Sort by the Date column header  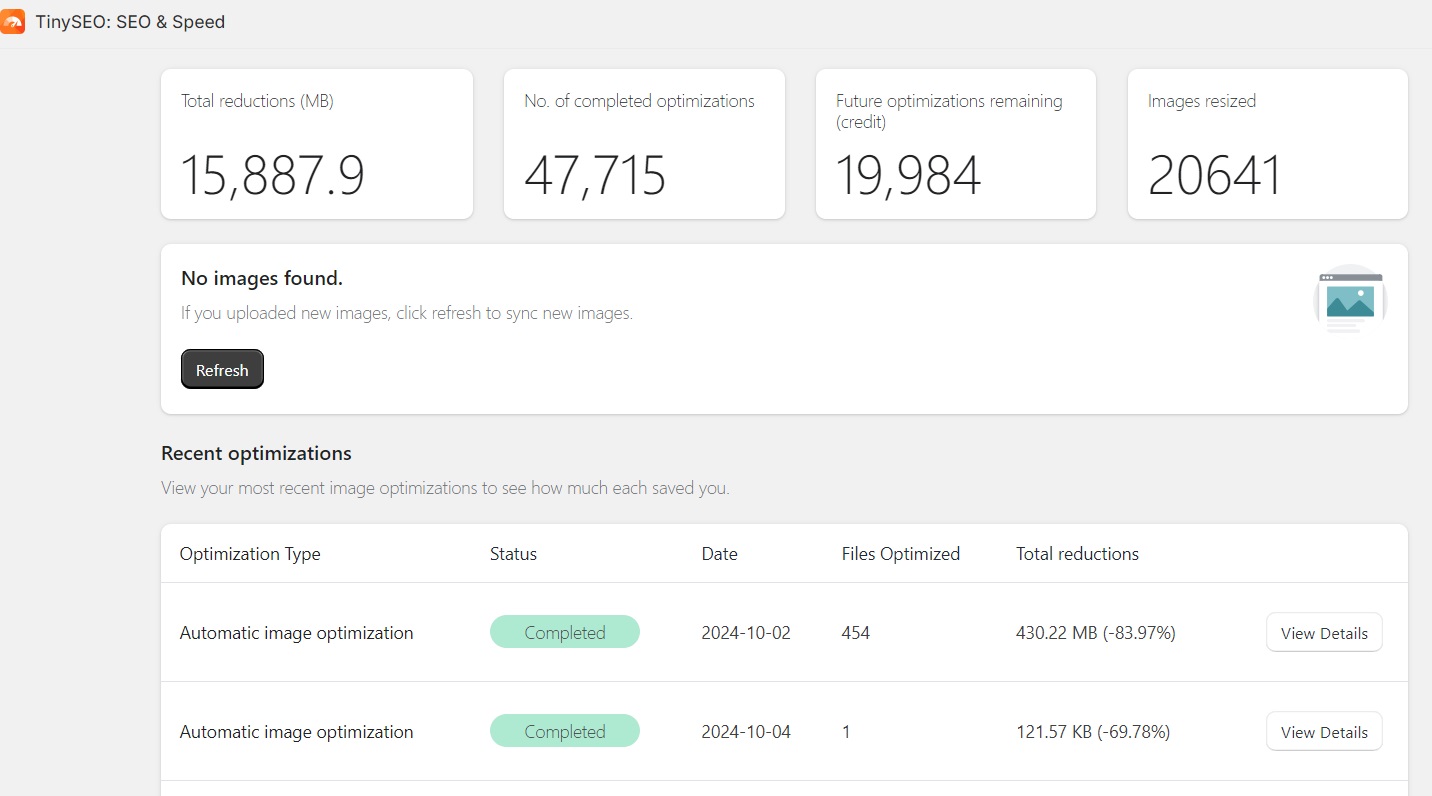719,553
